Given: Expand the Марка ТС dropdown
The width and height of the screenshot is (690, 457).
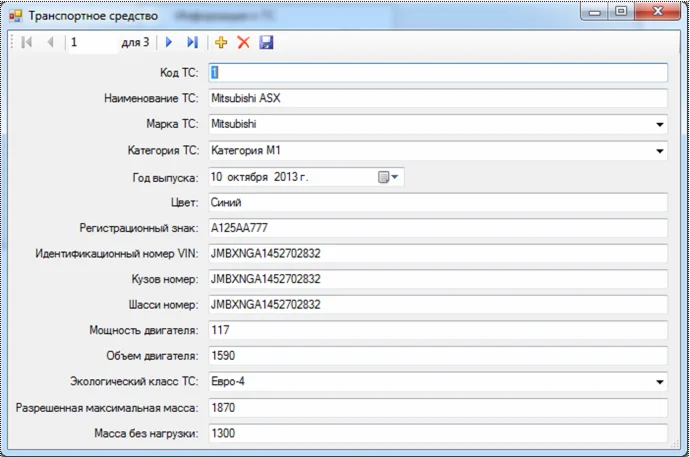Looking at the screenshot, I should pos(659,125).
